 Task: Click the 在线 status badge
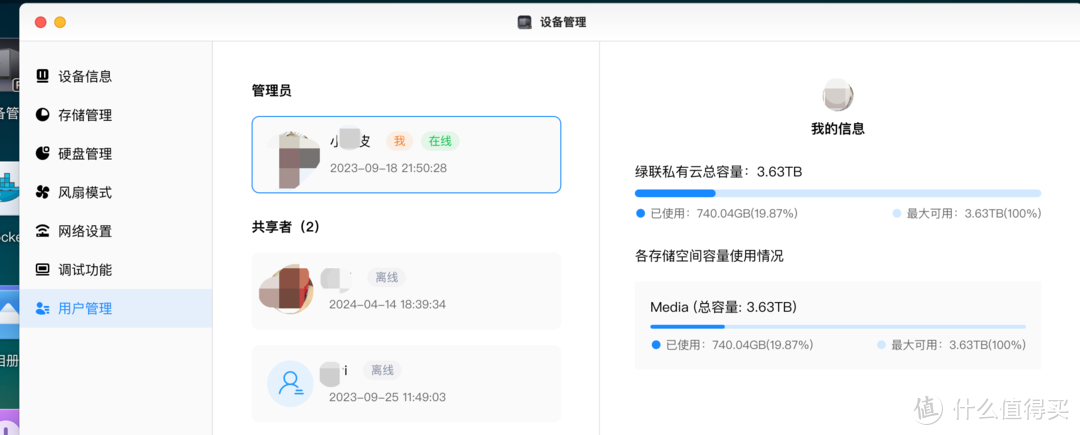point(440,141)
